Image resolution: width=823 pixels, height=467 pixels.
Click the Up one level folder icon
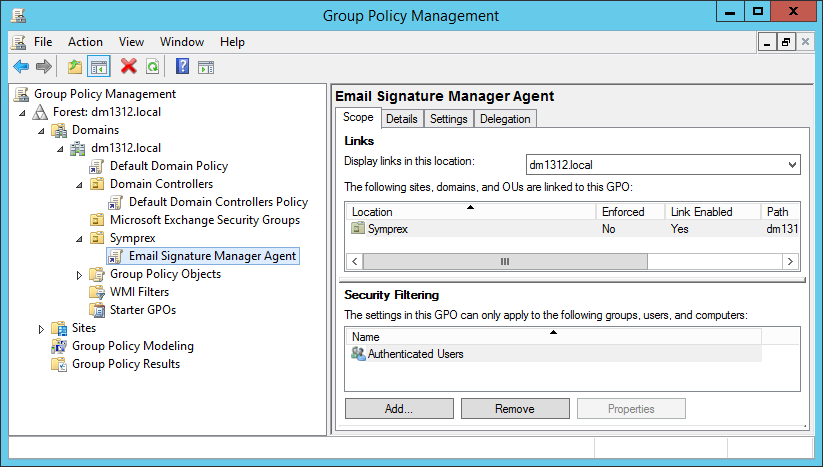pos(75,67)
